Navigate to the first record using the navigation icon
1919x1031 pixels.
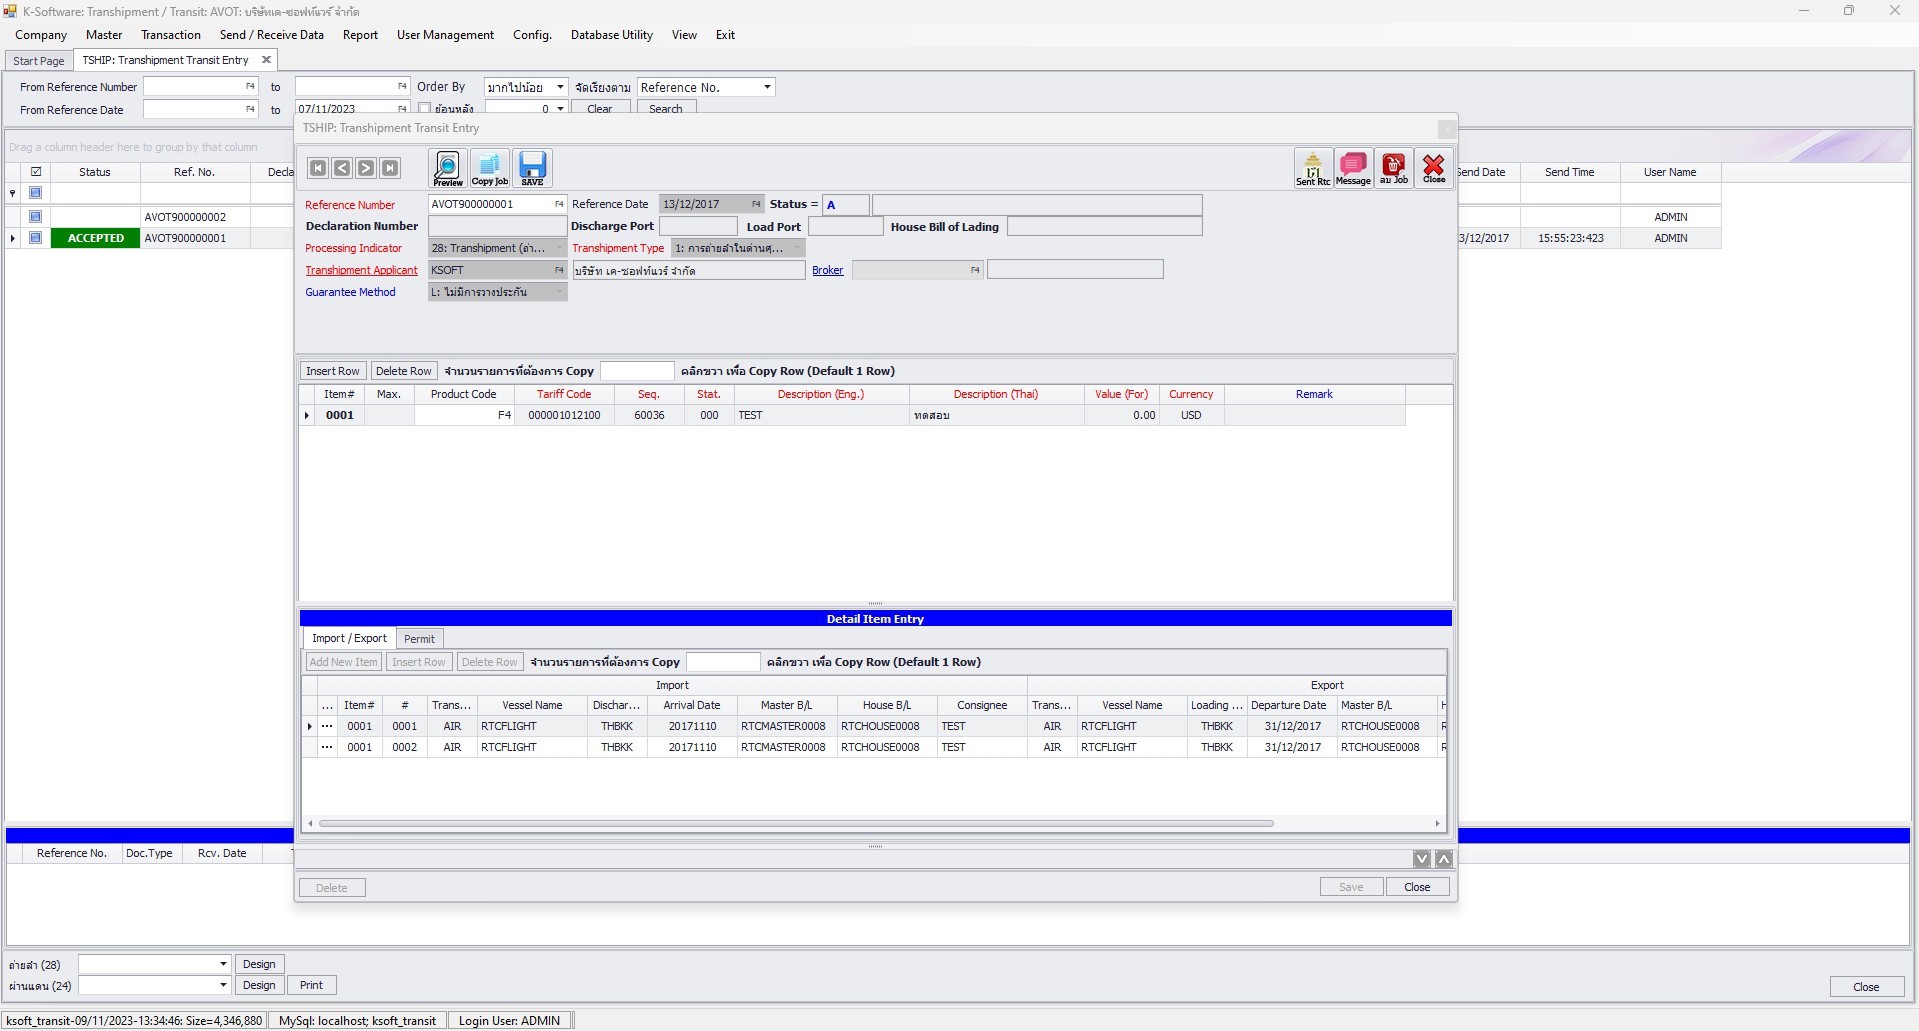click(318, 167)
